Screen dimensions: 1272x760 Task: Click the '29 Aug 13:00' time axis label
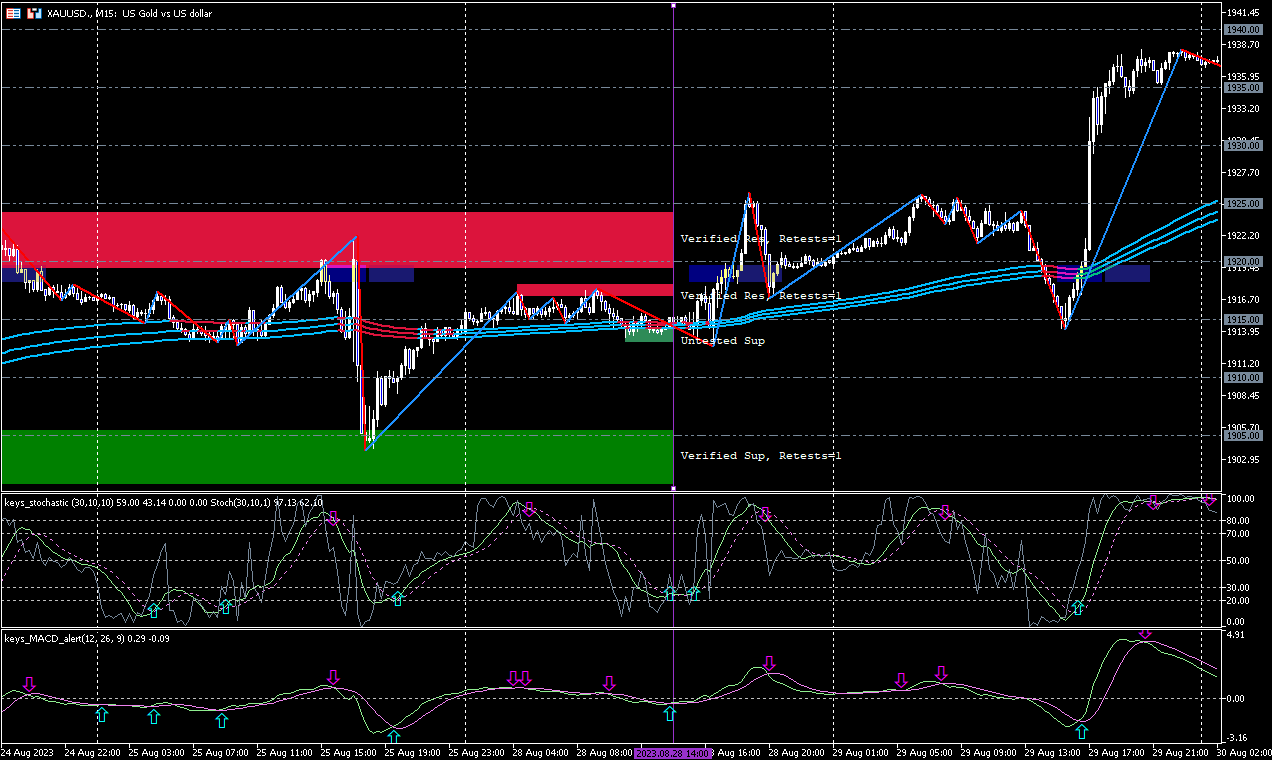pos(1053,751)
